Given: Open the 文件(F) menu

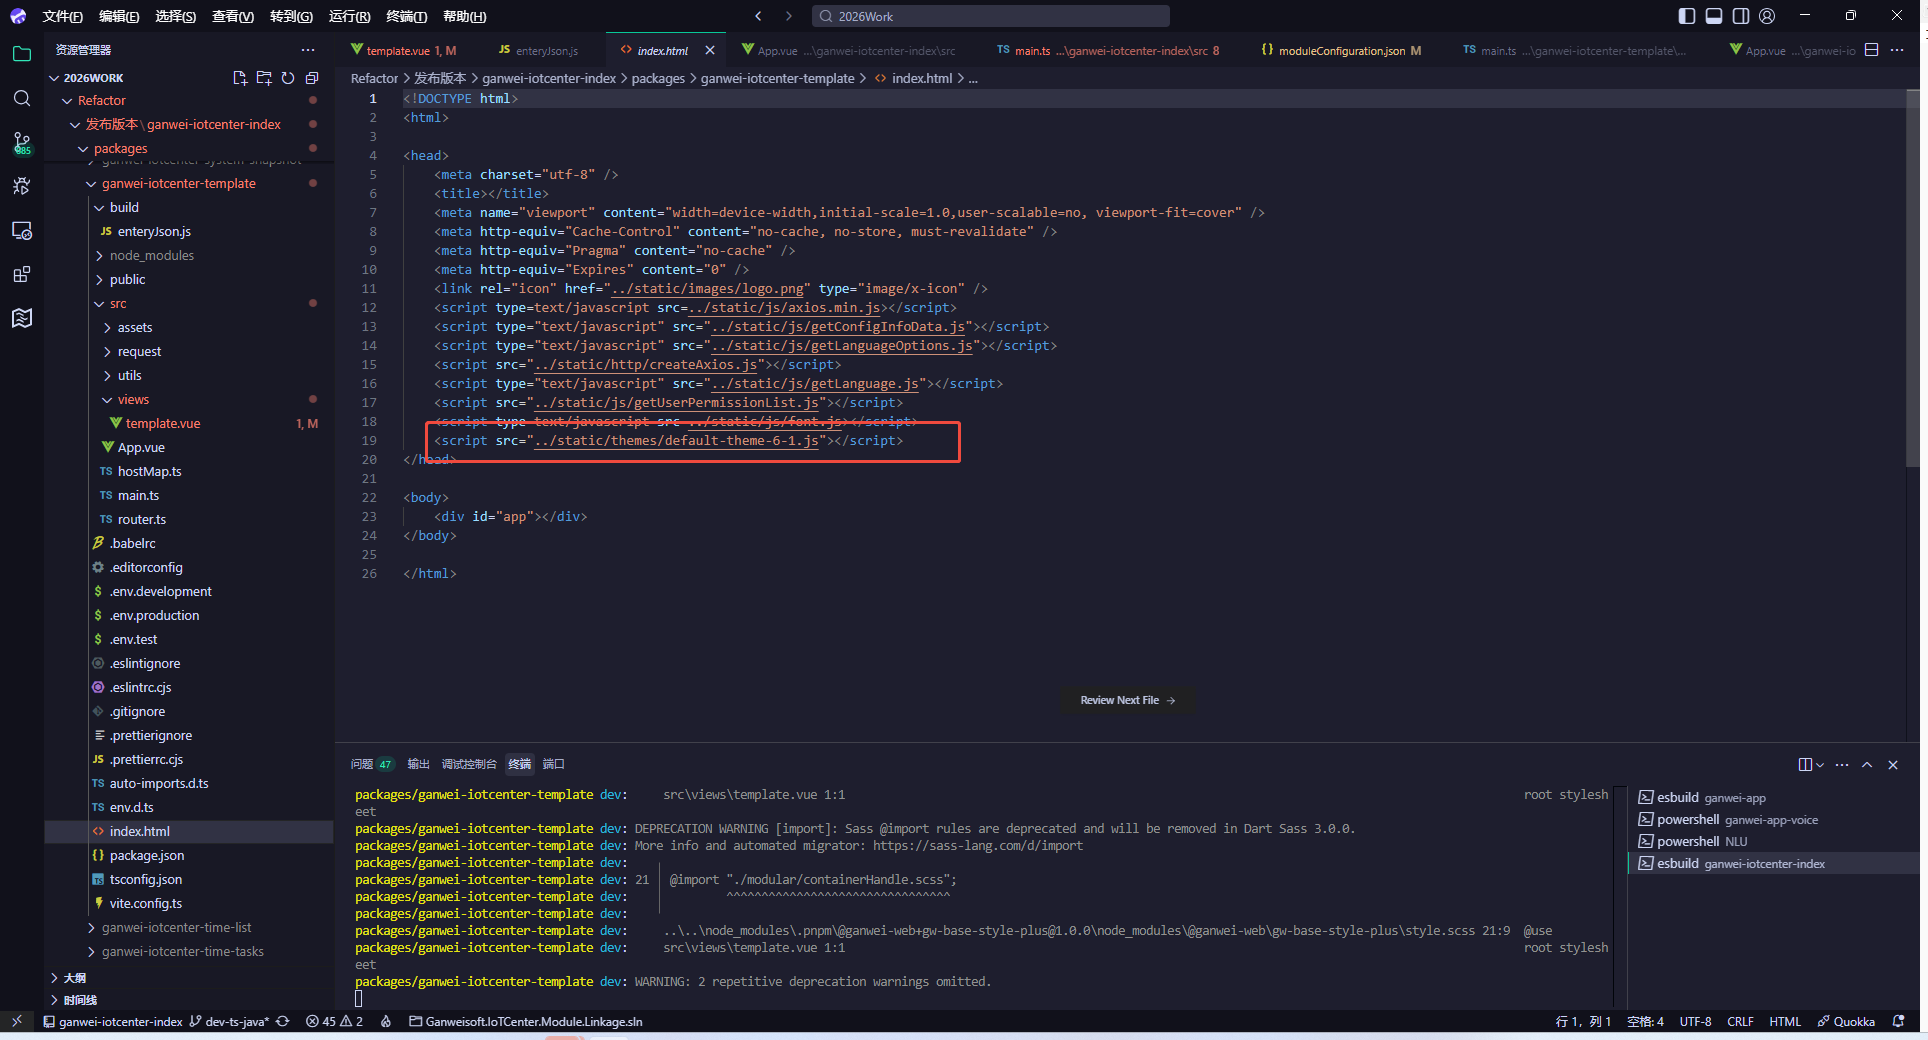Looking at the screenshot, I should 62,16.
